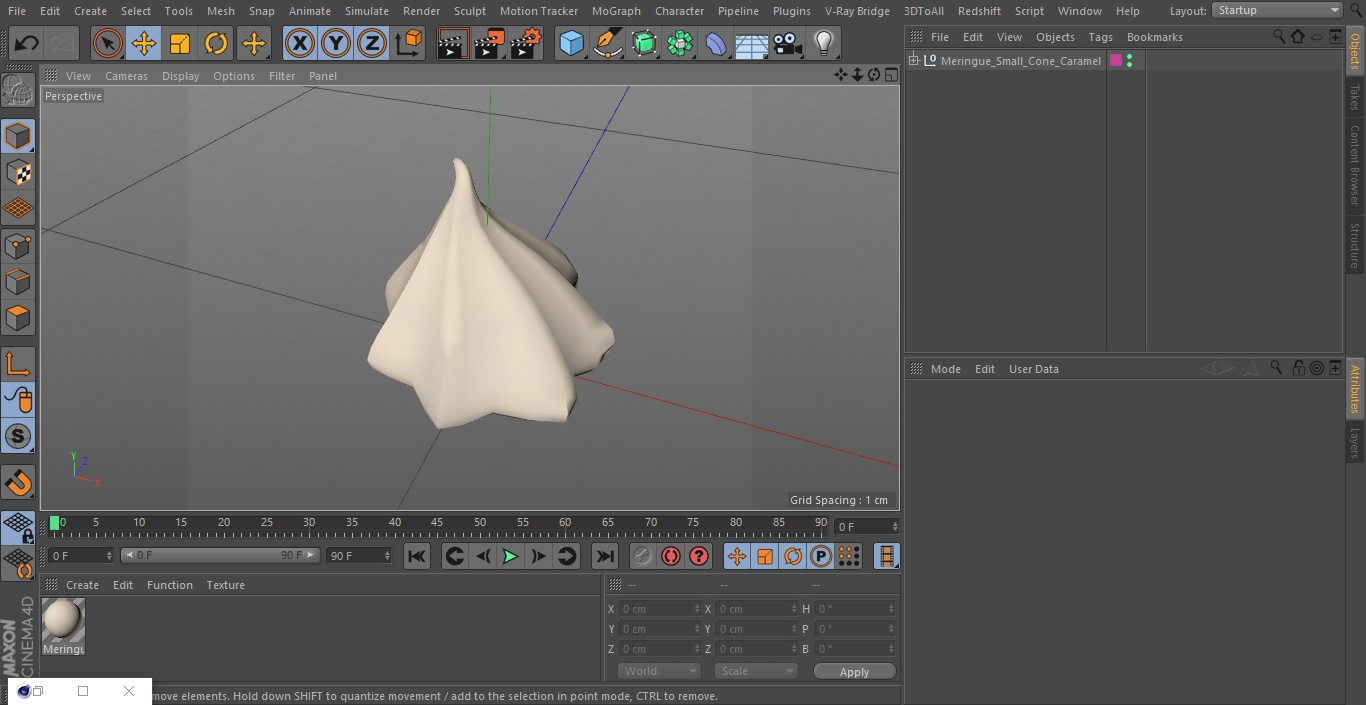The image size is (1366, 705).
Task: Switch to the Takes side tab
Action: pyautogui.click(x=1355, y=97)
